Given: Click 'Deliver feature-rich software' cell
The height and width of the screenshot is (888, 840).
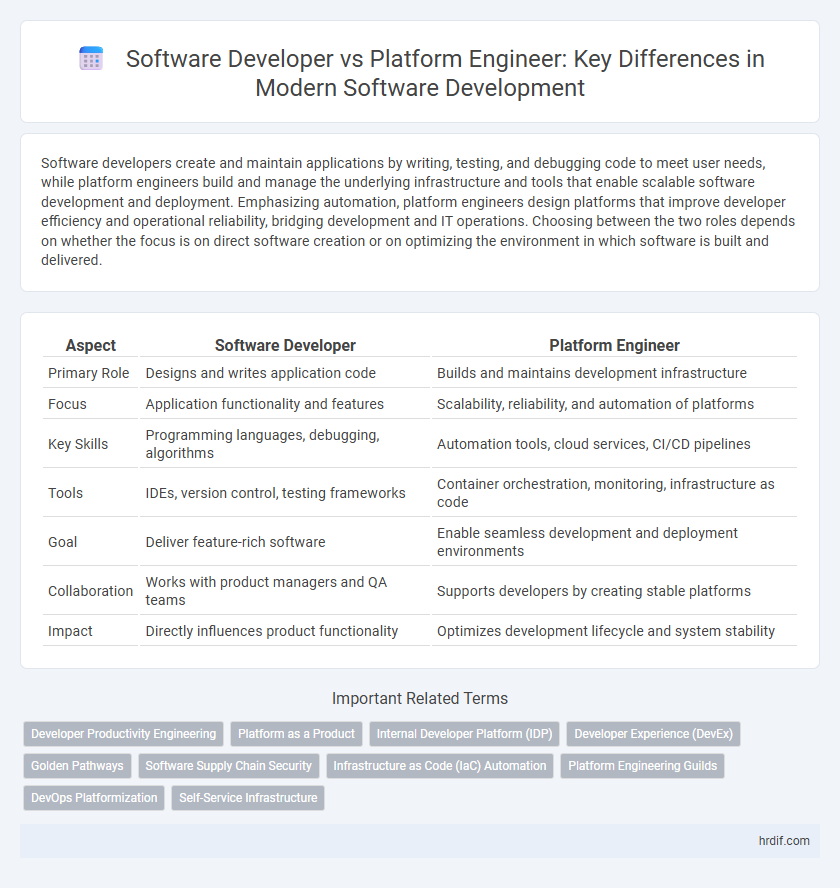Looking at the screenshot, I should (285, 542).
